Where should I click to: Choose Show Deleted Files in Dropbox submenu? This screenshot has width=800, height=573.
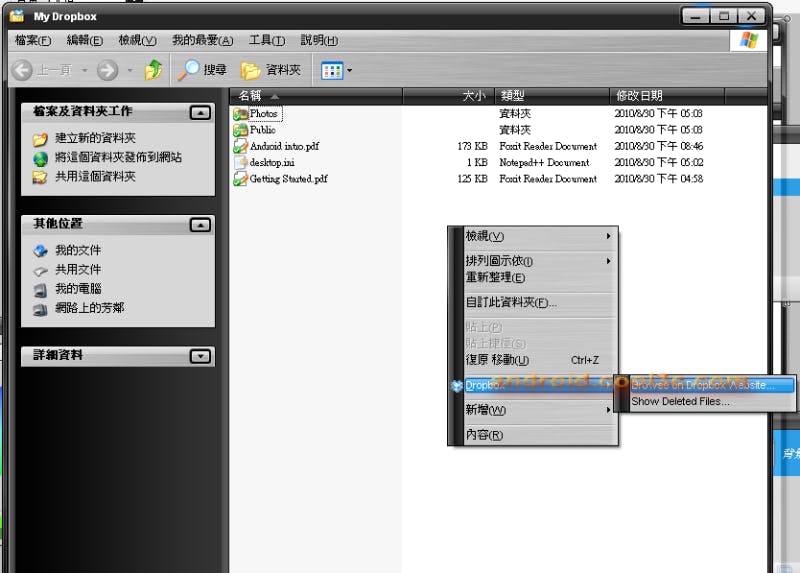click(x=680, y=402)
